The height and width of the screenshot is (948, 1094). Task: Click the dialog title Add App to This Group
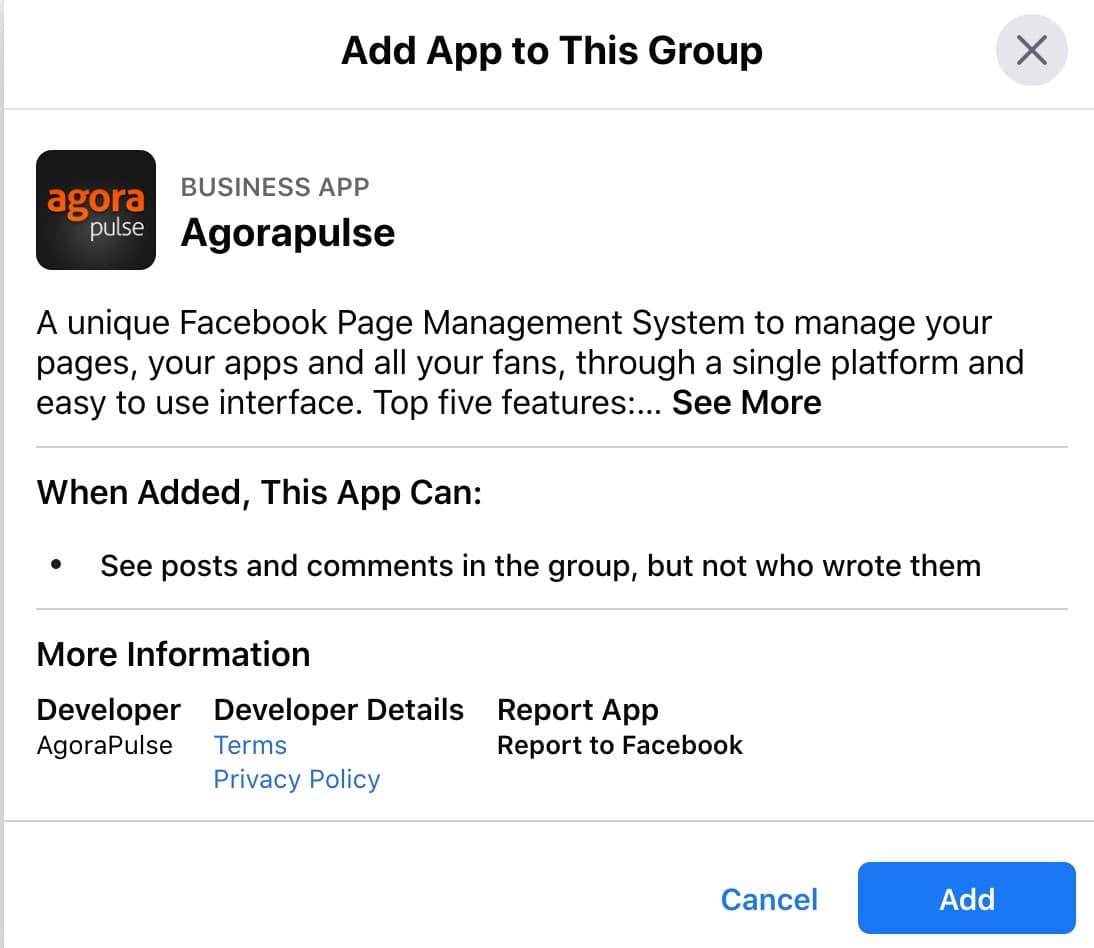[552, 50]
